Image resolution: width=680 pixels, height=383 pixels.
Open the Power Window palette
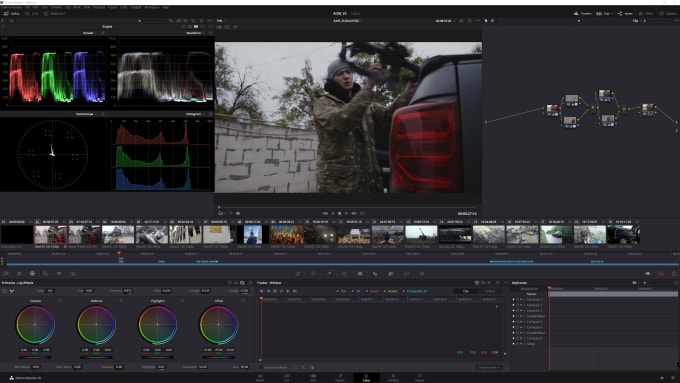tap(344, 274)
